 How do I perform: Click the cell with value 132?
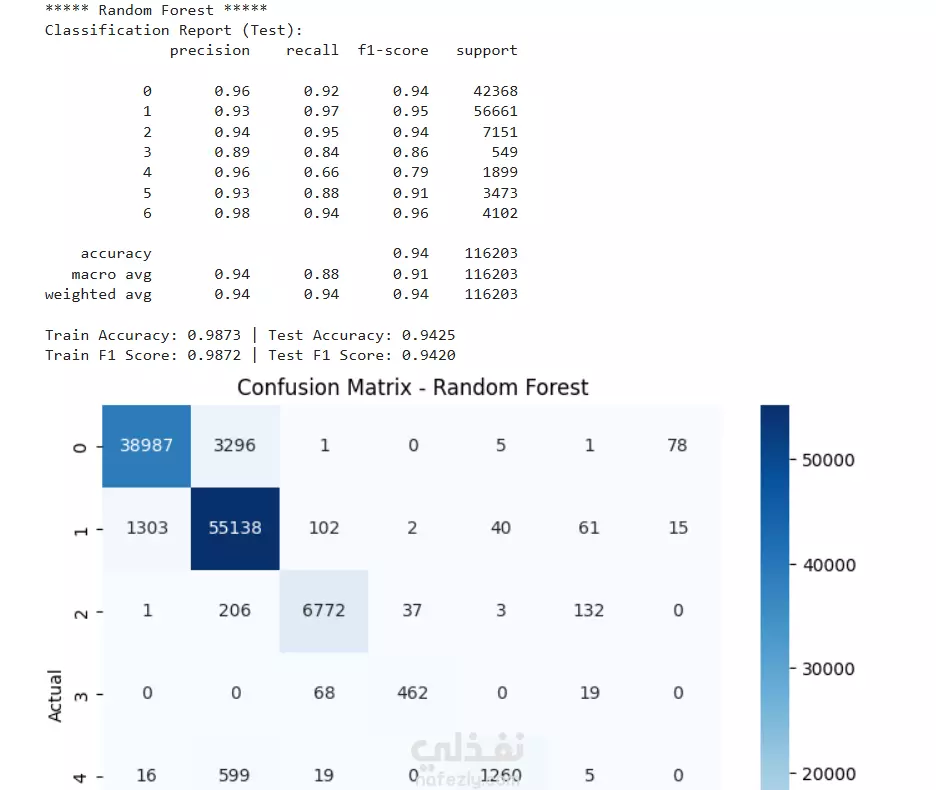[x=589, y=611]
